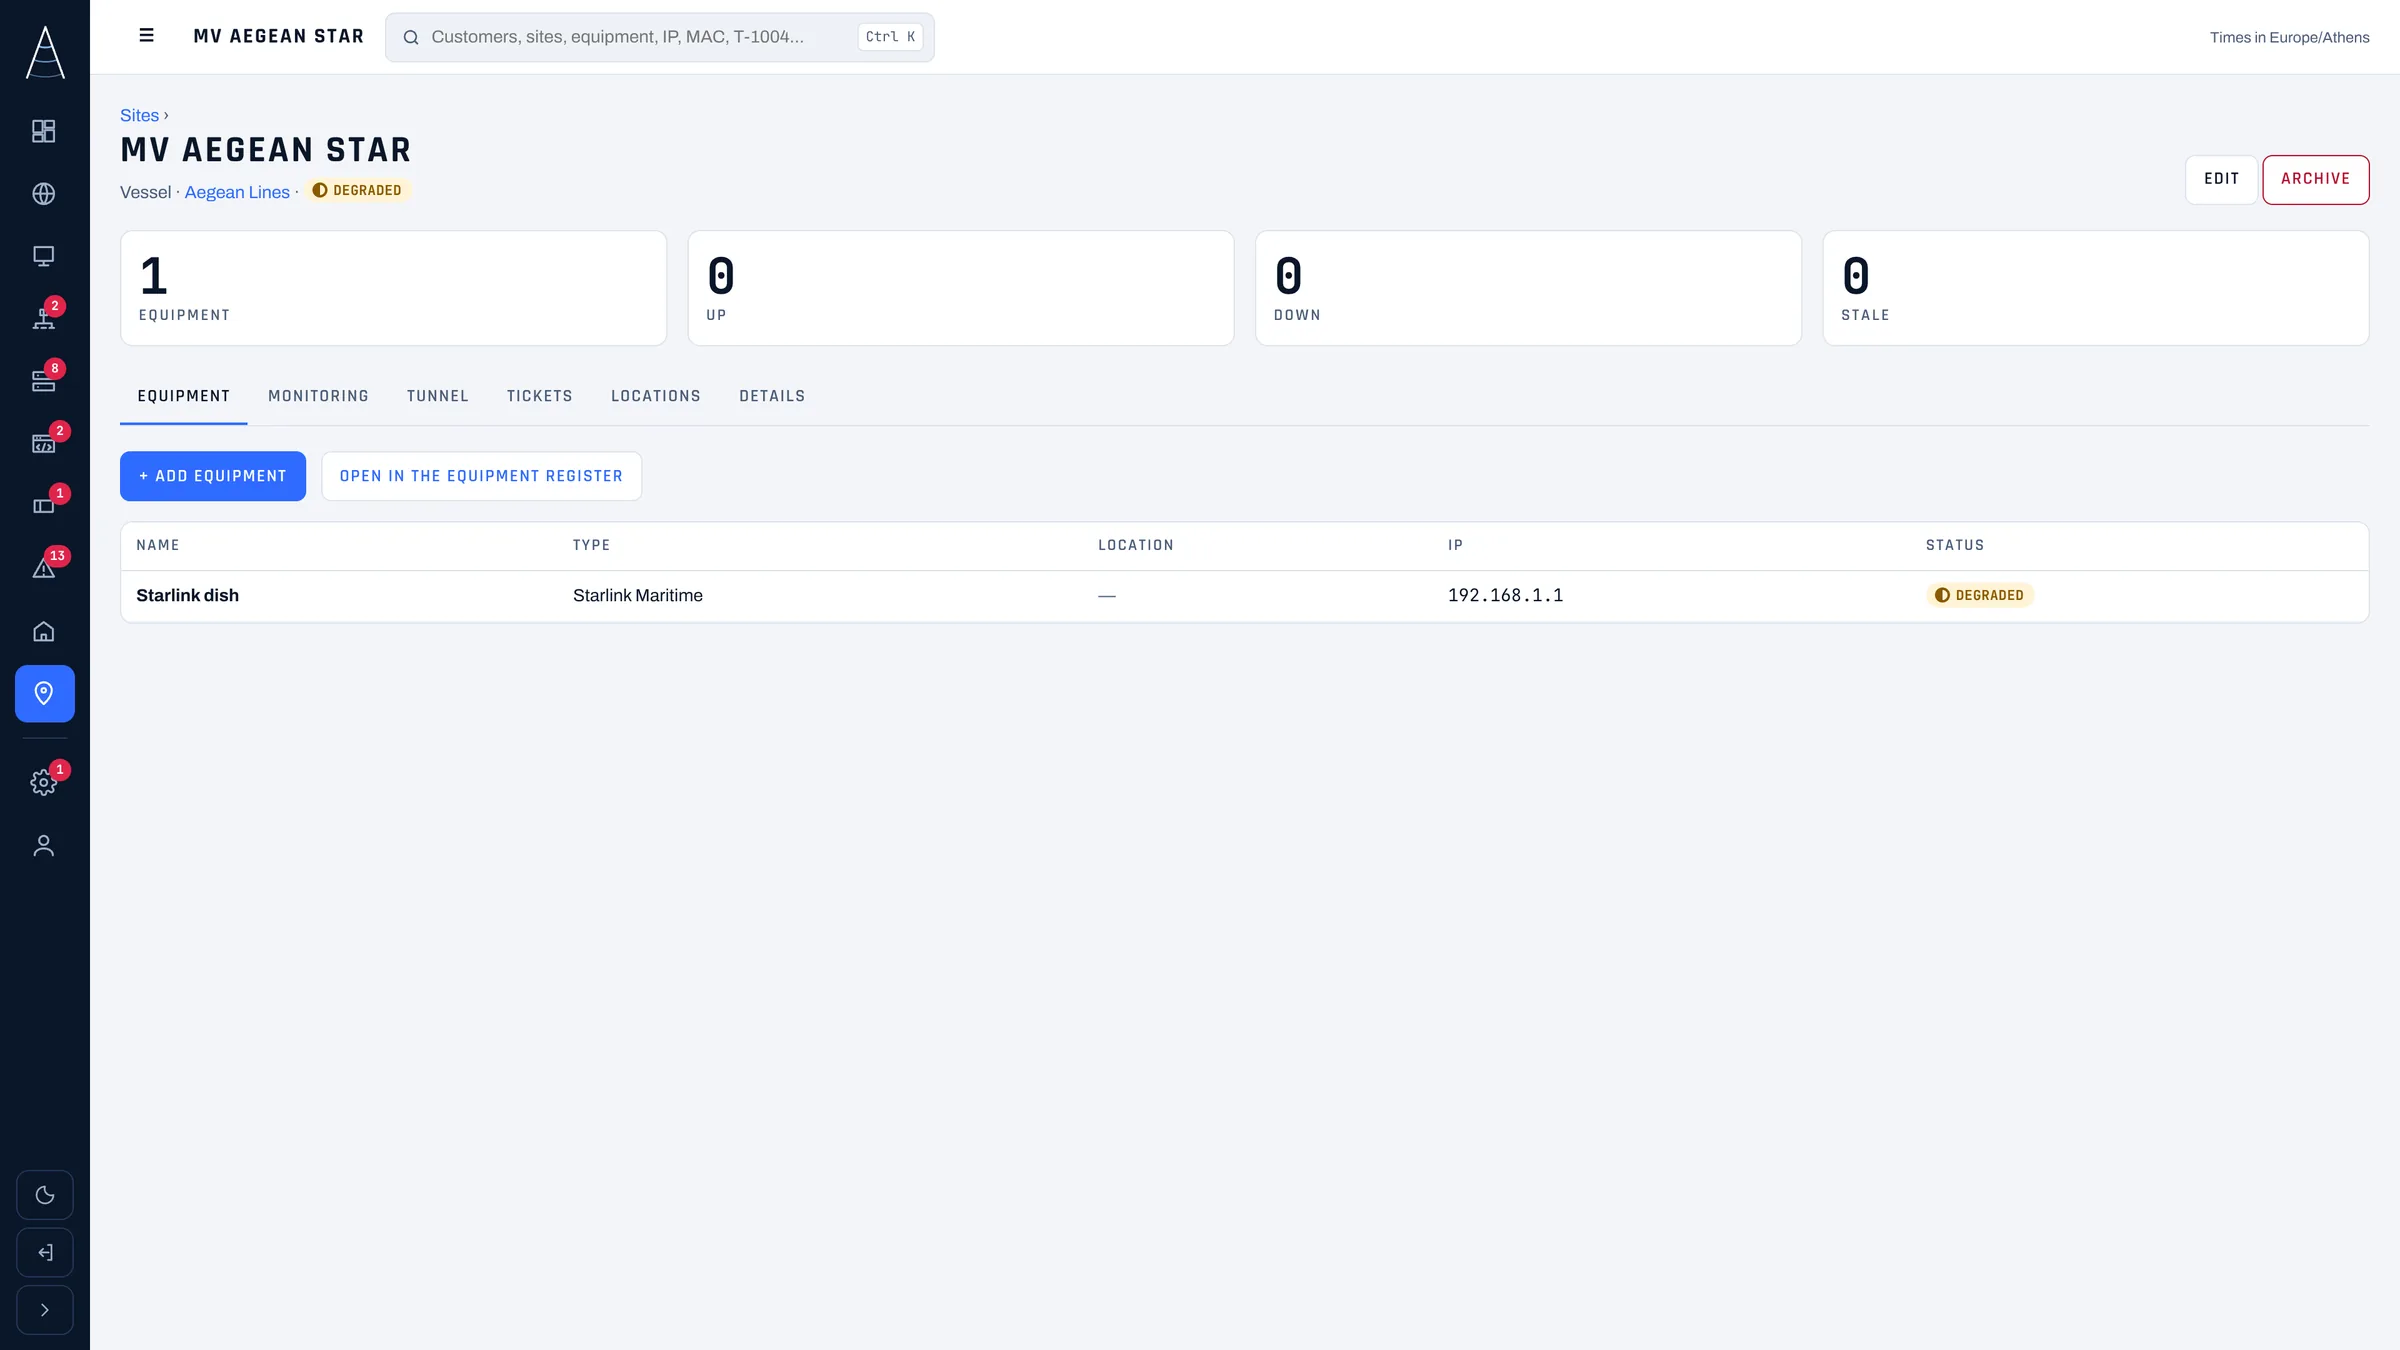The image size is (2400, 1350).
Task: Click the logout arrow icon in sidebar
Action: click(x=45, y=1252)
